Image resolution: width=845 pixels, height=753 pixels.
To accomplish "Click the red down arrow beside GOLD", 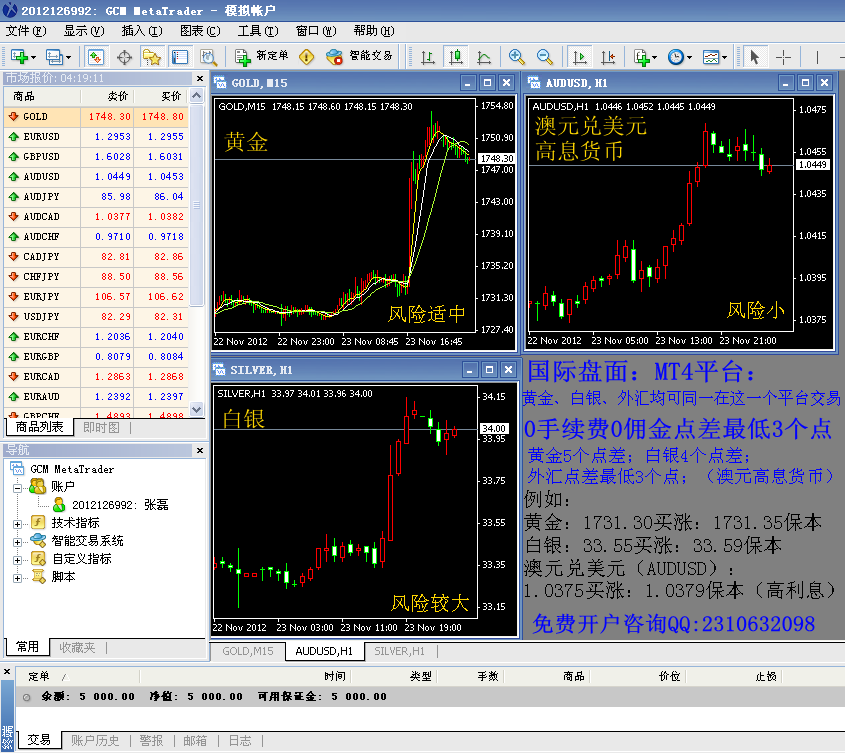I will (x=13, y=116).
